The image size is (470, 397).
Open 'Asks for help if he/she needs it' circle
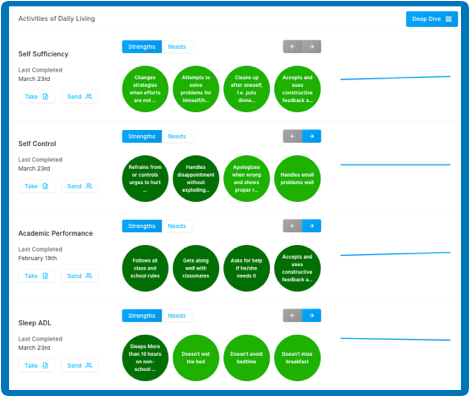click(x=247, y=268)
